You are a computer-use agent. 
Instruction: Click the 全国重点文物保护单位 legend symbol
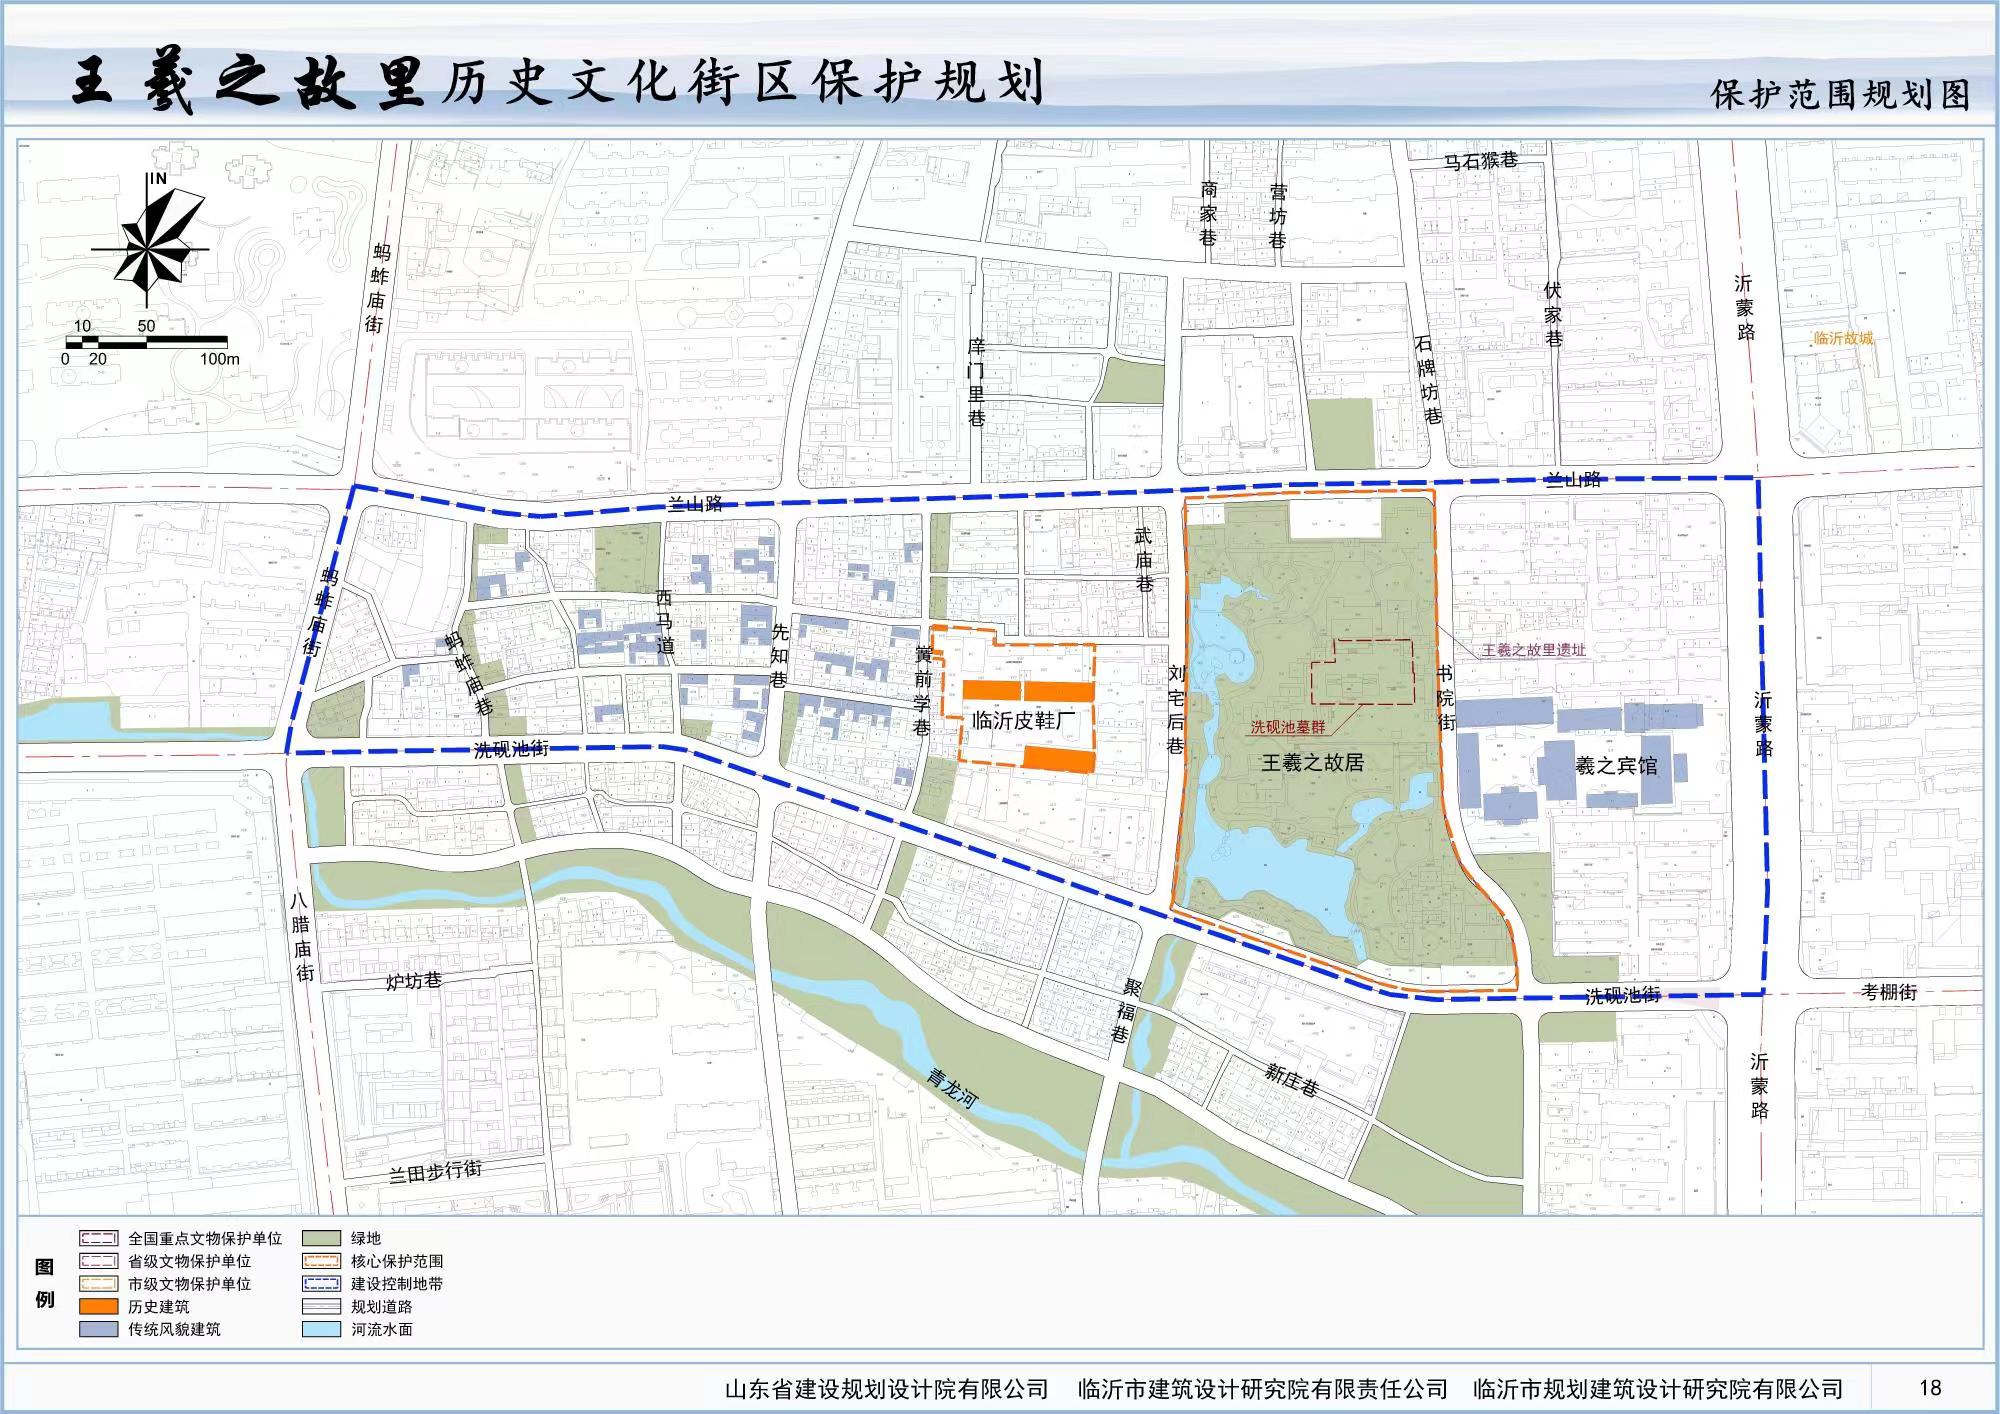point(99,1238)
